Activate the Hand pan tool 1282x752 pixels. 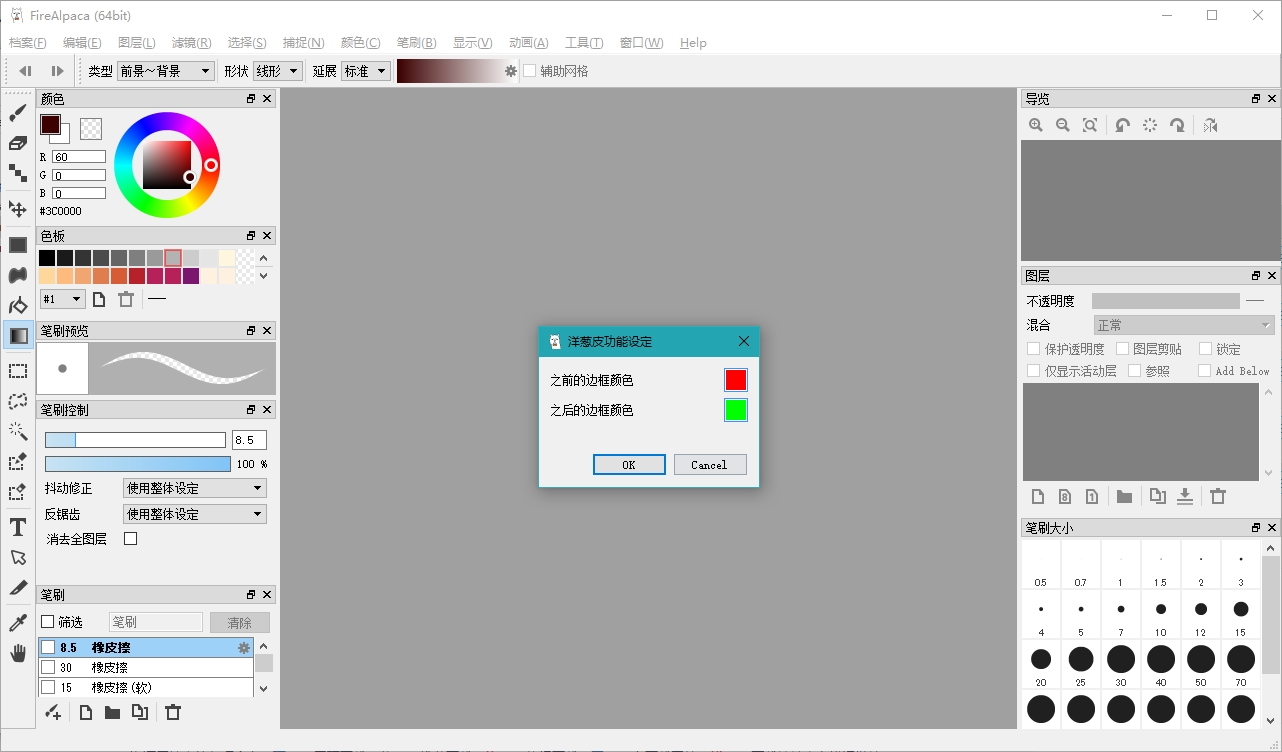pyautogui.click(x=18, y=653)
